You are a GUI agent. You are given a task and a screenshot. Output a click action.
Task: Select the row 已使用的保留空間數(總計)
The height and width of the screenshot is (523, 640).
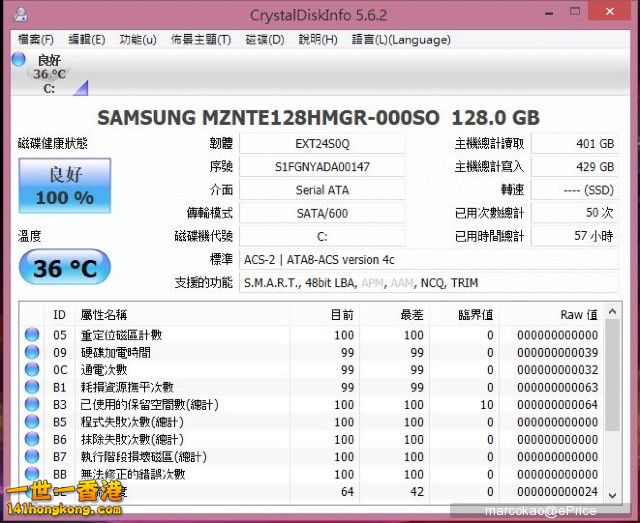point(312,404)
